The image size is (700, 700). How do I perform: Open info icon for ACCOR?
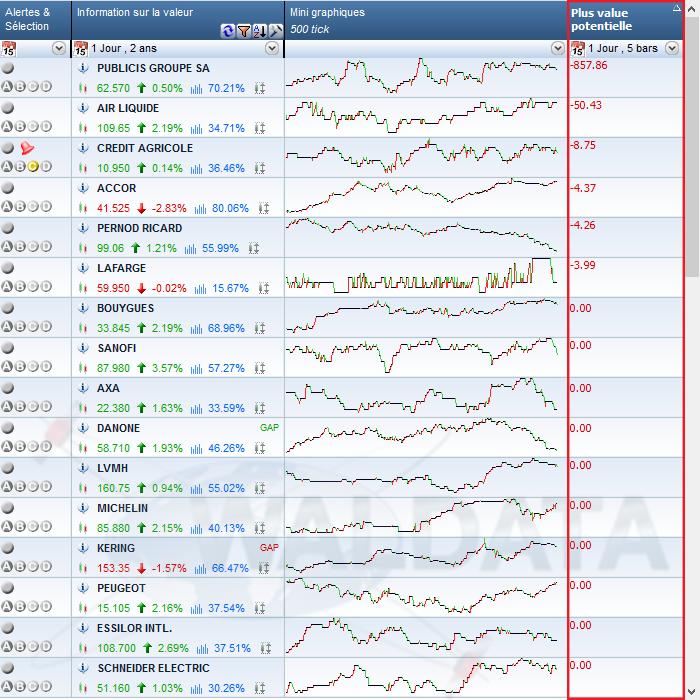coord(83,188)
